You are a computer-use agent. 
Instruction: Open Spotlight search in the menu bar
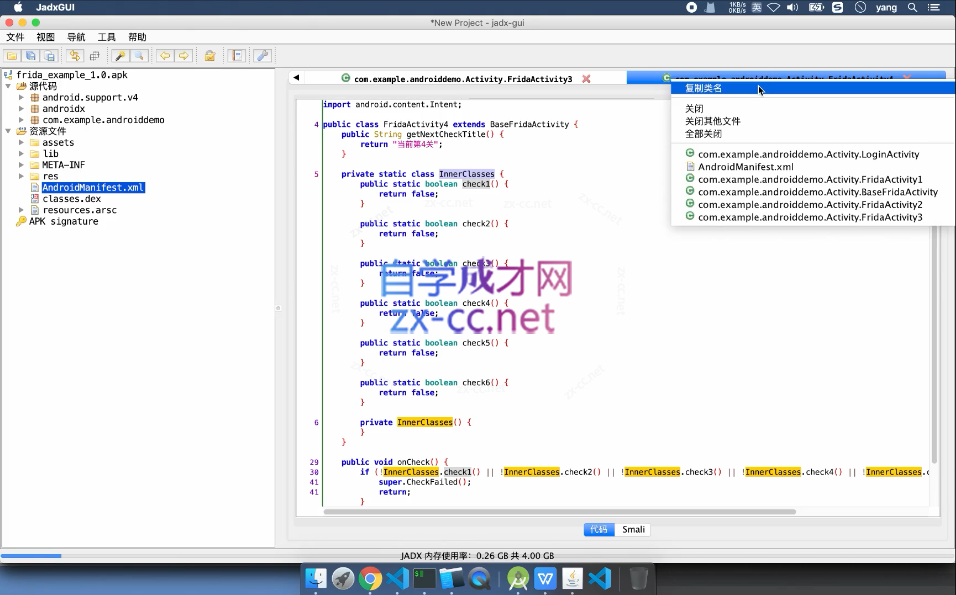(912, 7)
